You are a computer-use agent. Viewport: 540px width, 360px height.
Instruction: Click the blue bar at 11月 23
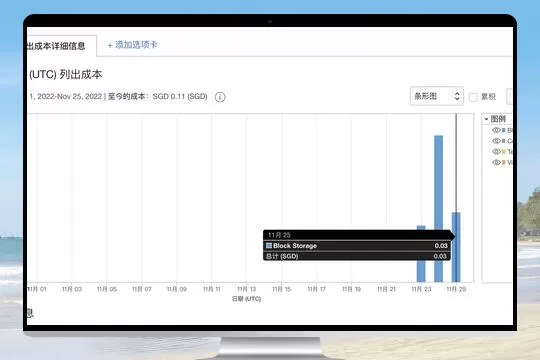click(421, 254)
